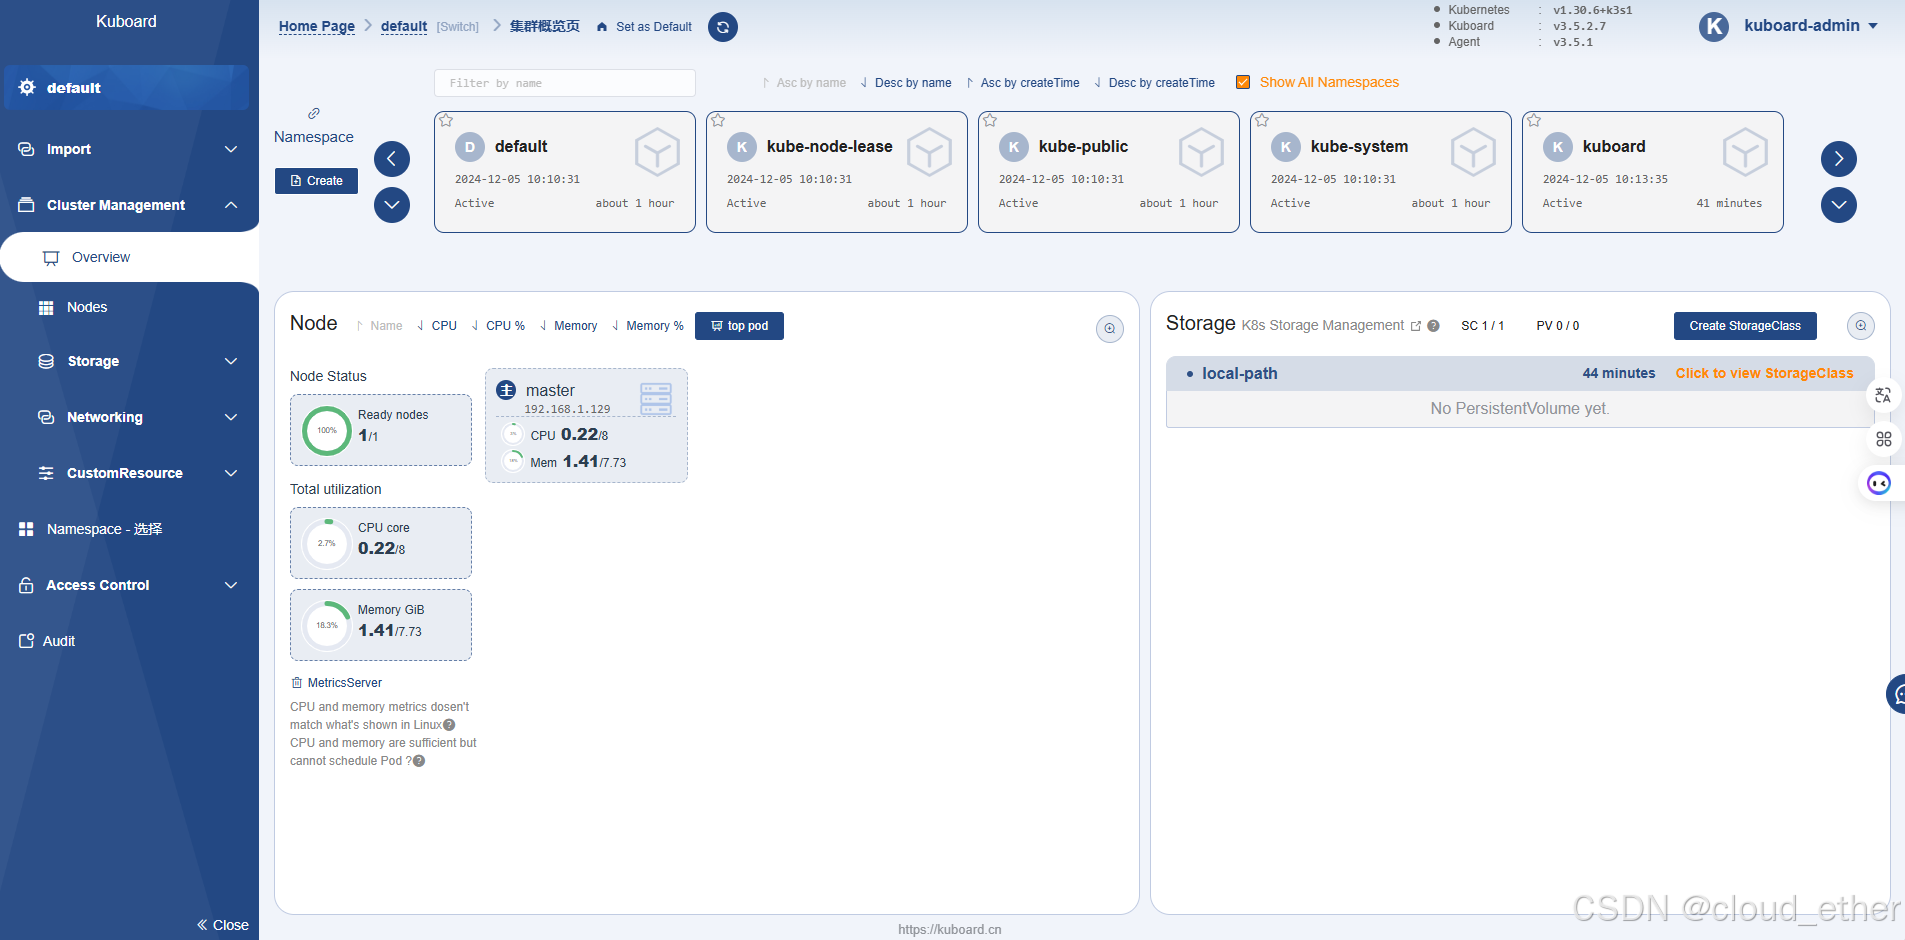Open the kube-public namespace cube icon

[1201, 152]
